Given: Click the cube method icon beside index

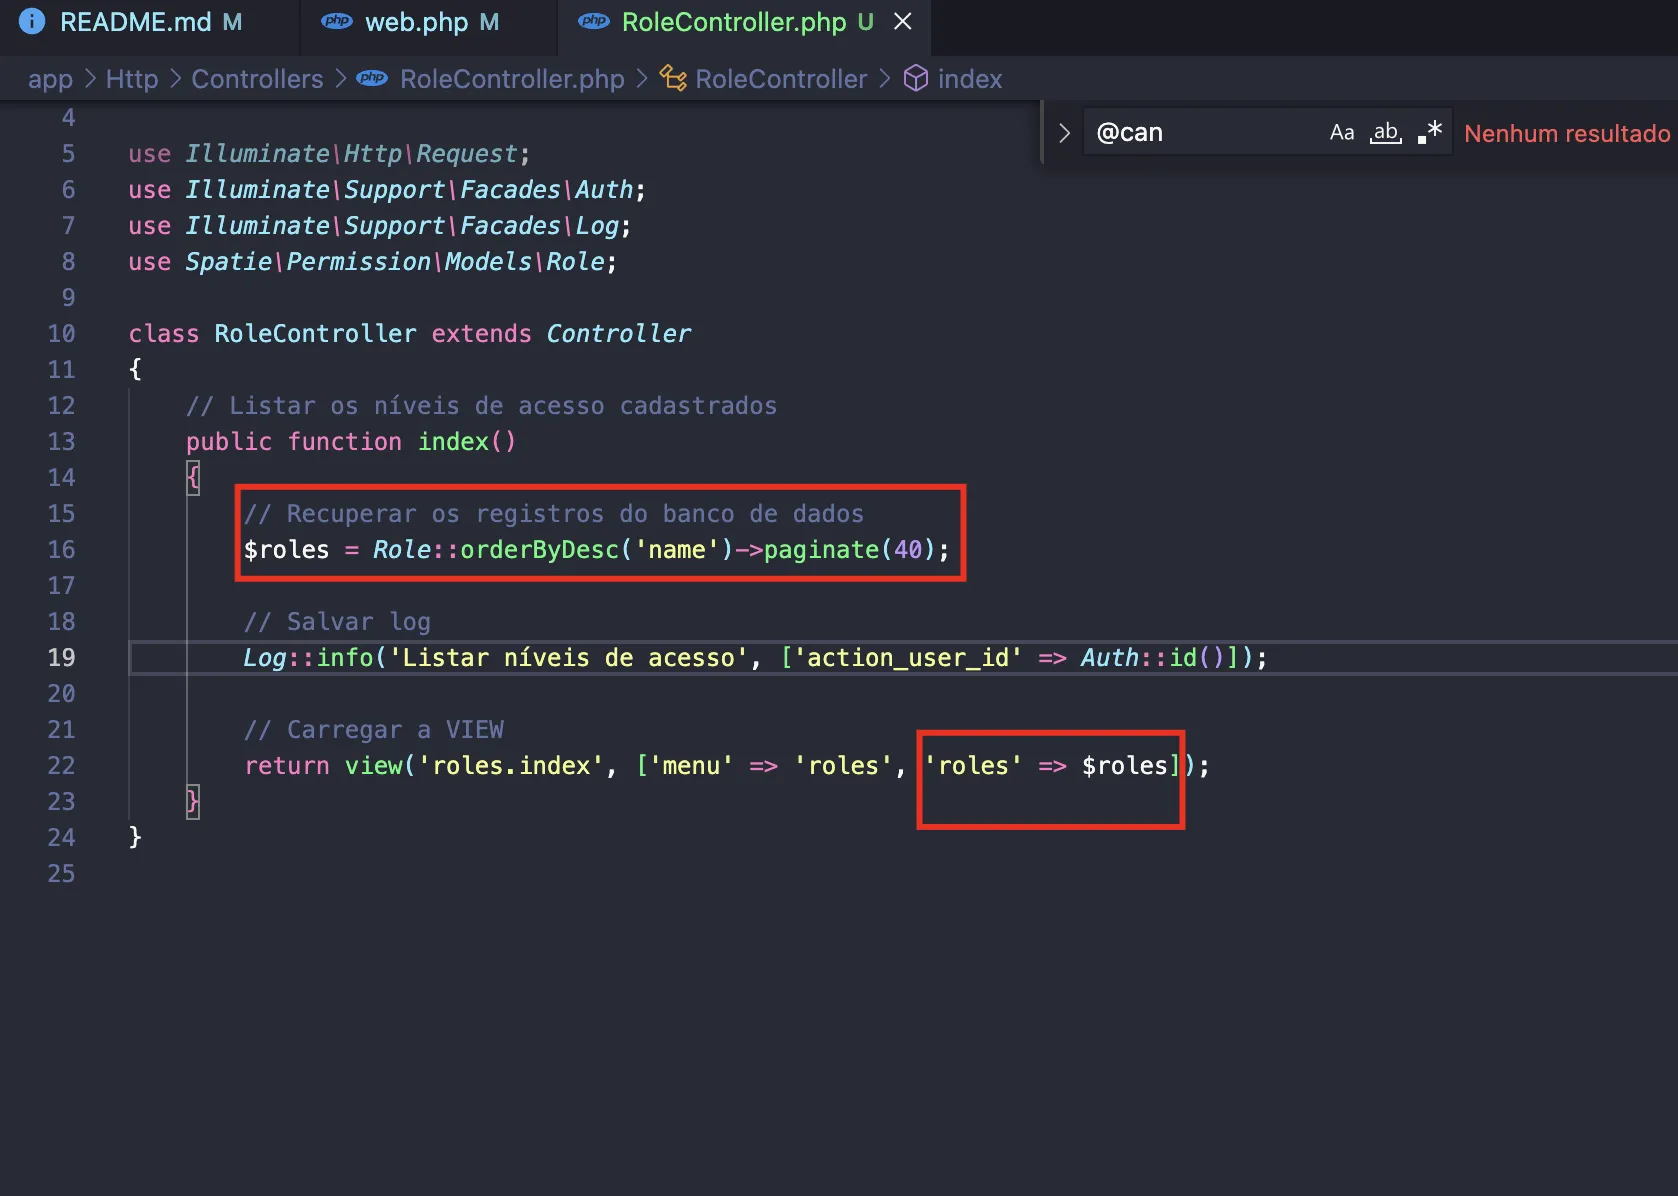Looking at the screenshot, I should (x=915, y=79).
